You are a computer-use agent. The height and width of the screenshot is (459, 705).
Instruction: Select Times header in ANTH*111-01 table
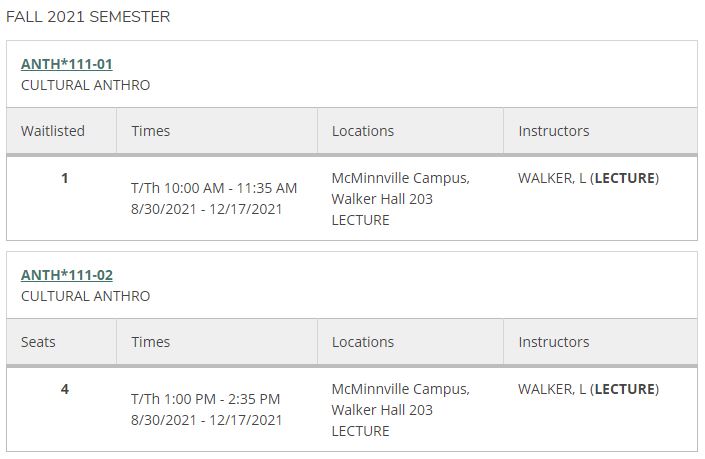(151, 131)
